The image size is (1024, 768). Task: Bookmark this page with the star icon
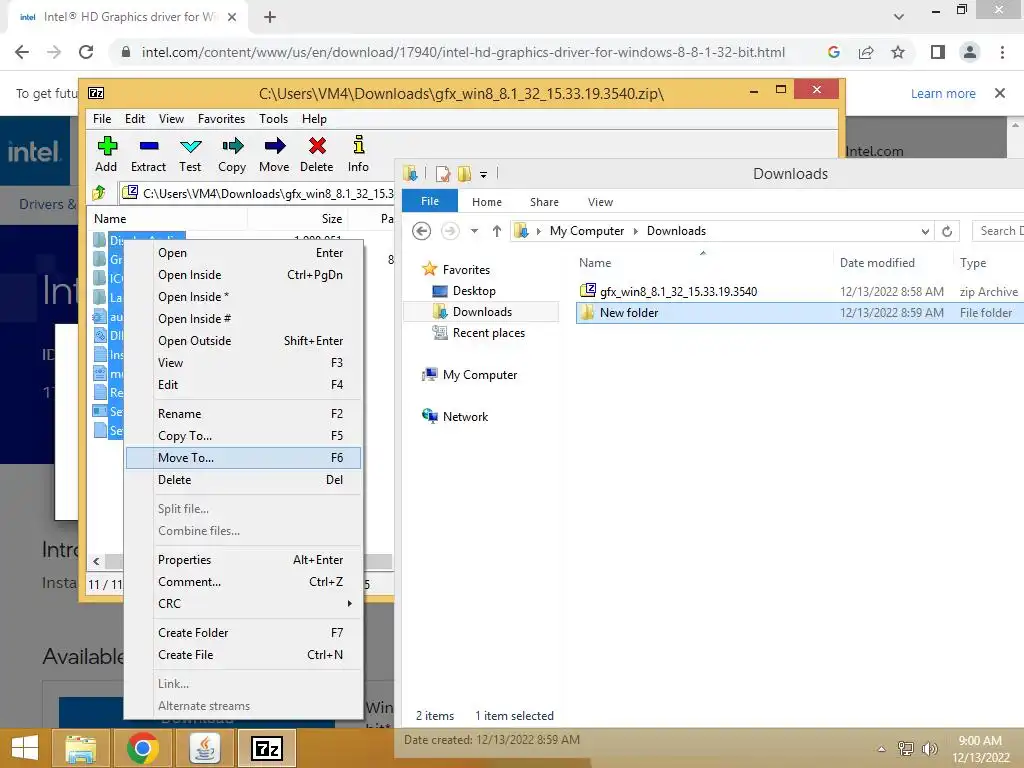tap(898, 52)
